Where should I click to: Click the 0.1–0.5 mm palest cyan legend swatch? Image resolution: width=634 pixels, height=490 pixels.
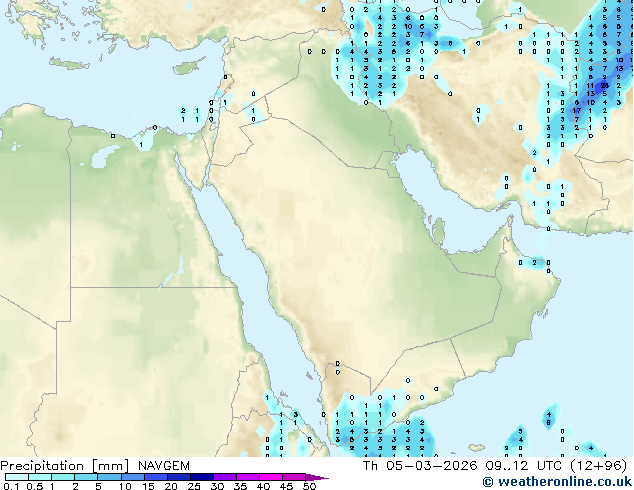pos(17,477)
